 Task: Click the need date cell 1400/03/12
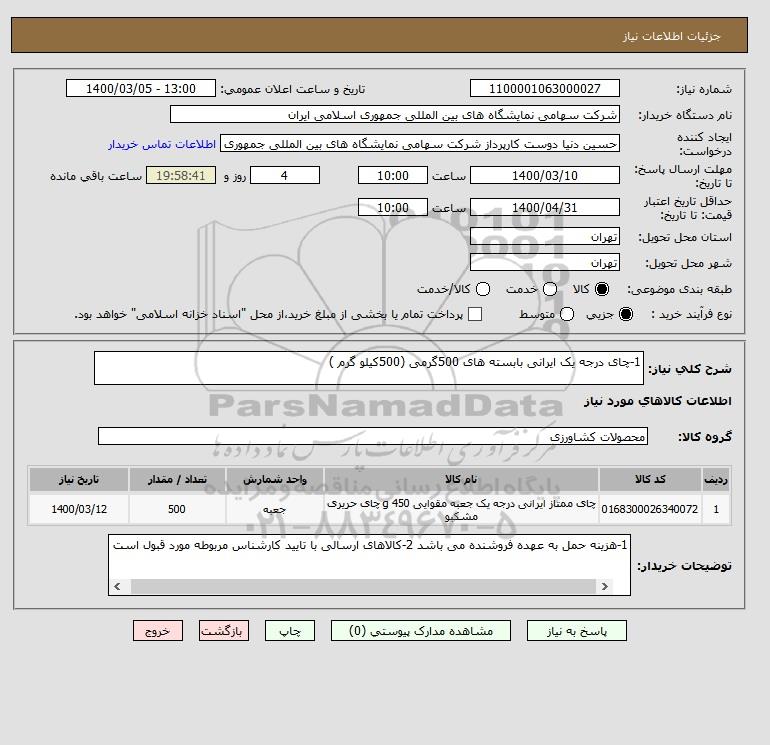[79, 509]
